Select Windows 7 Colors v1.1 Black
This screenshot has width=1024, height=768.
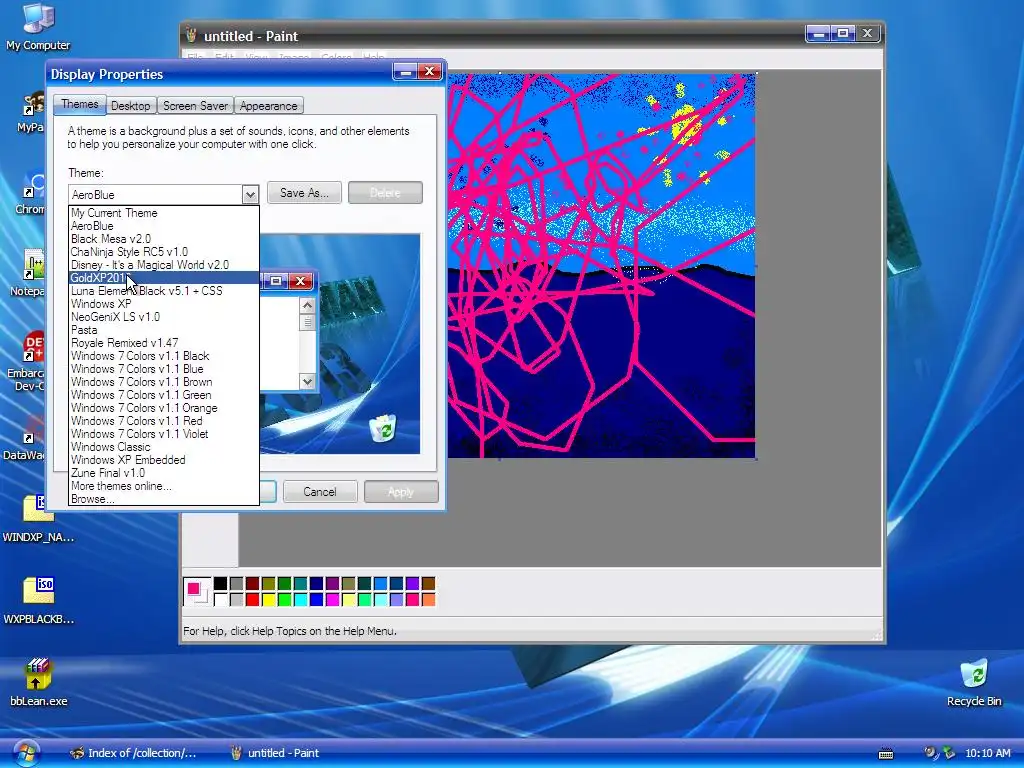coord(164,357)
